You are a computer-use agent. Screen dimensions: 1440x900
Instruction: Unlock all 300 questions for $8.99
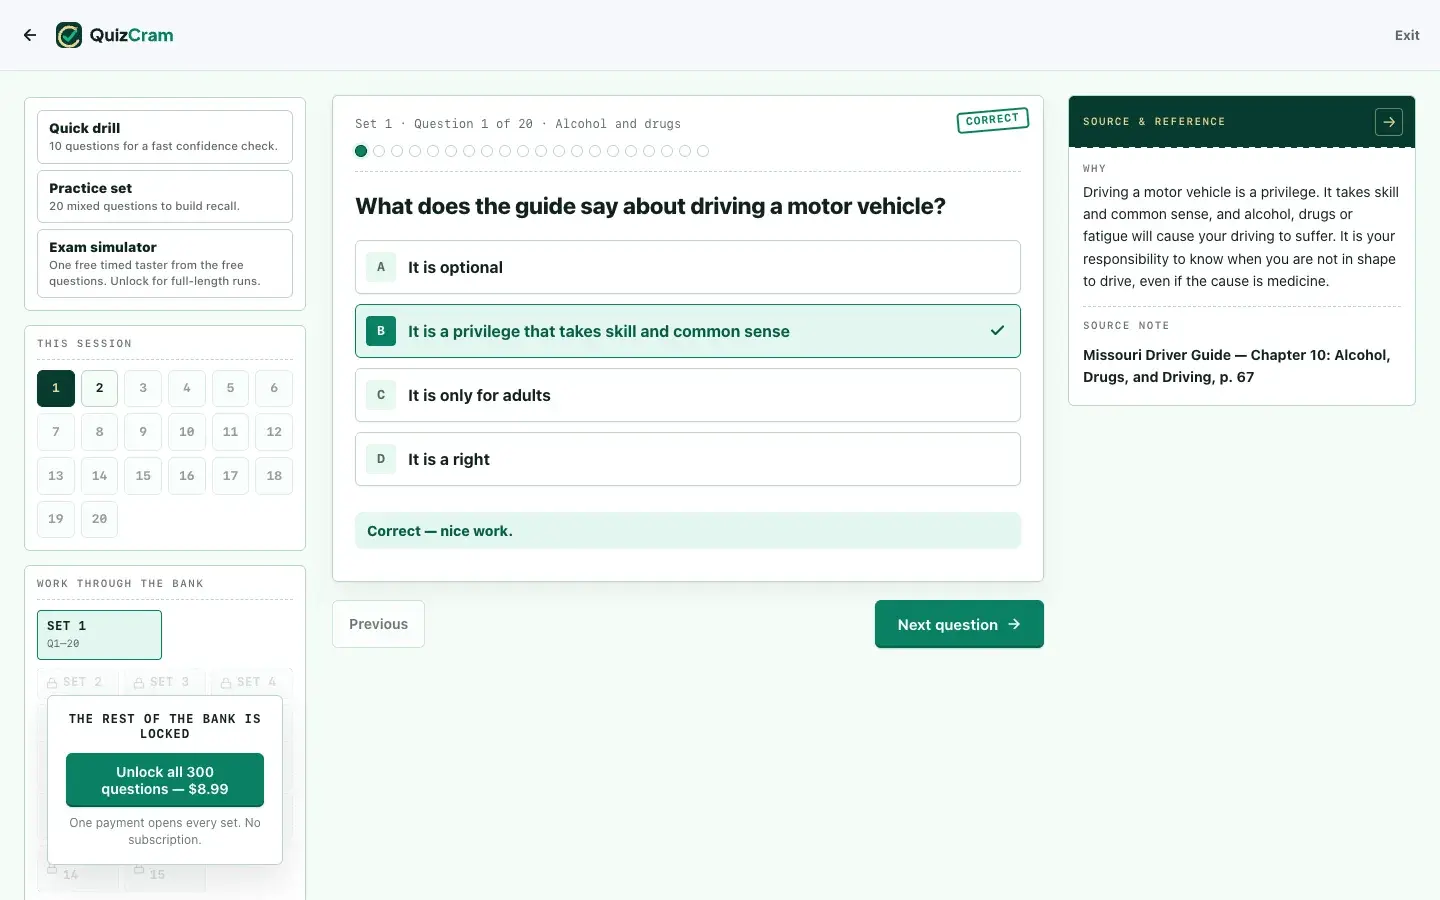click(x=165, y=780)
